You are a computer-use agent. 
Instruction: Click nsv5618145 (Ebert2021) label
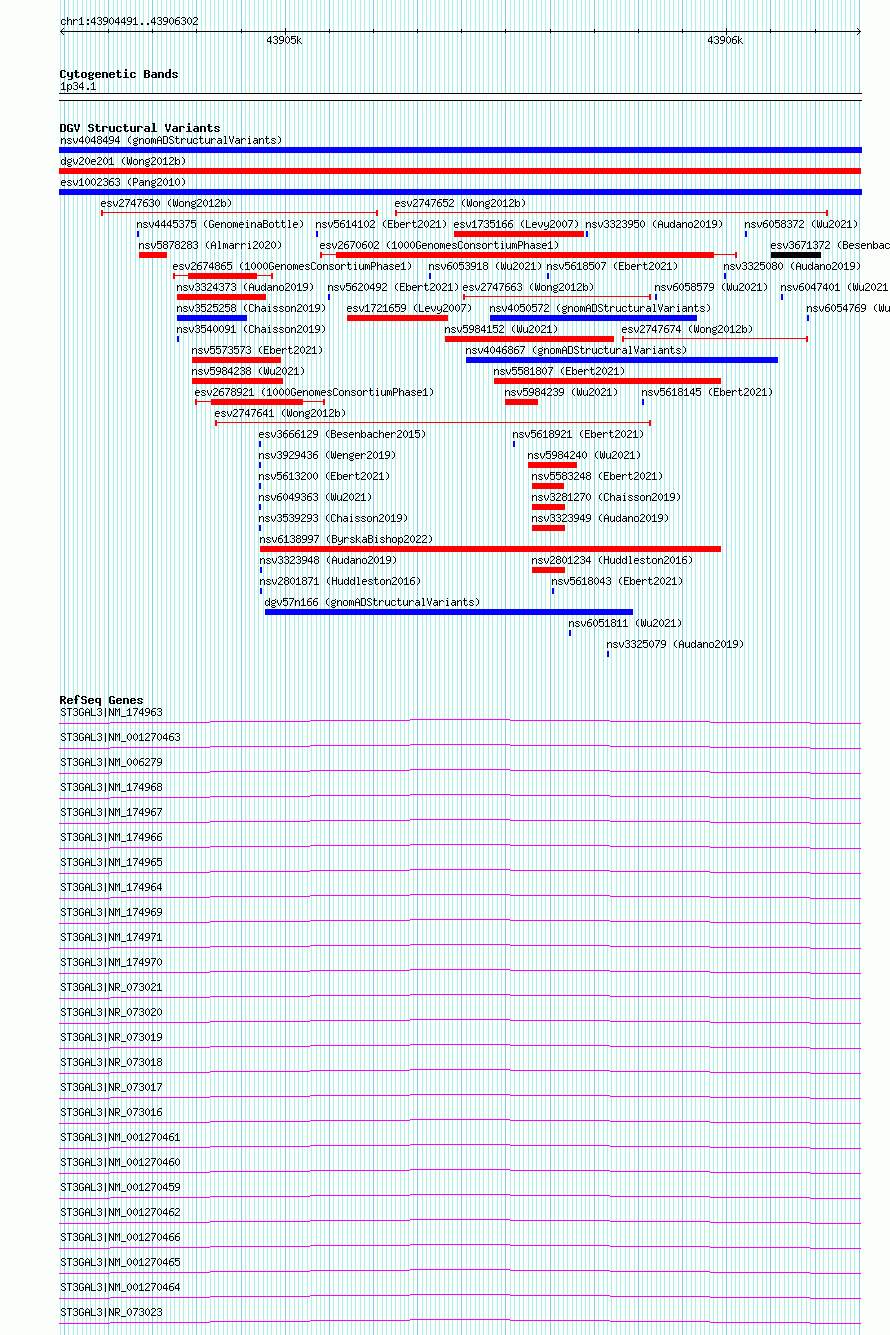click(x=708, y=392)
